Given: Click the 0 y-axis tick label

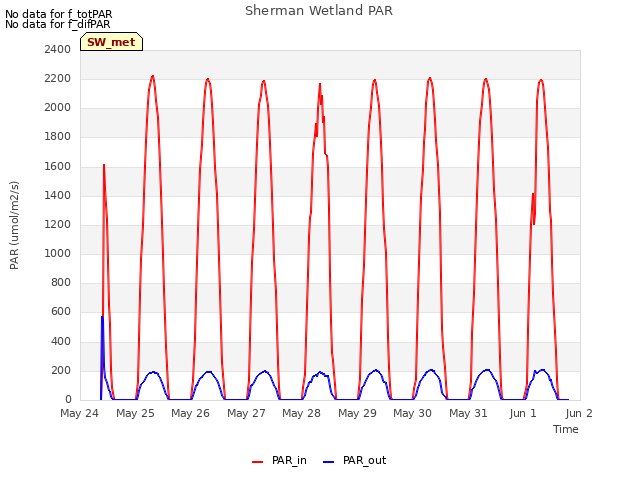Looking at the screenshot, I should [x=68, y=399].
